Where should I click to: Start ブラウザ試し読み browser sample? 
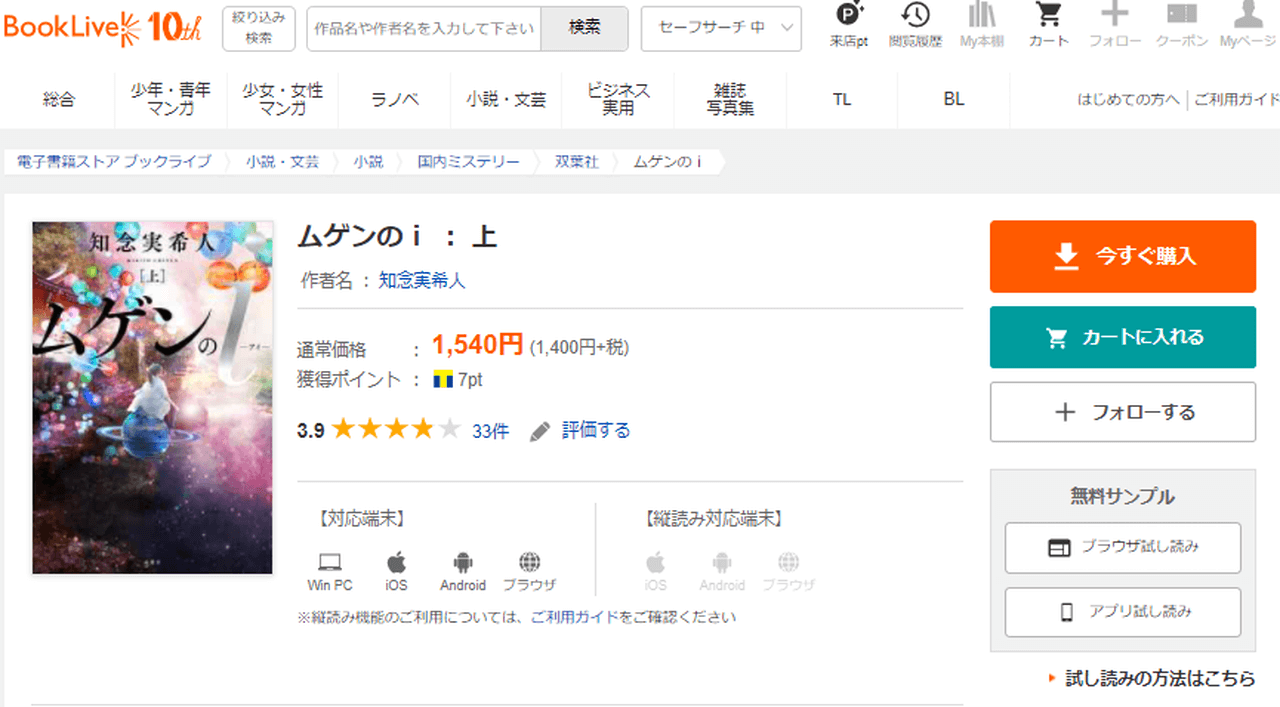tap(1122, 548)
